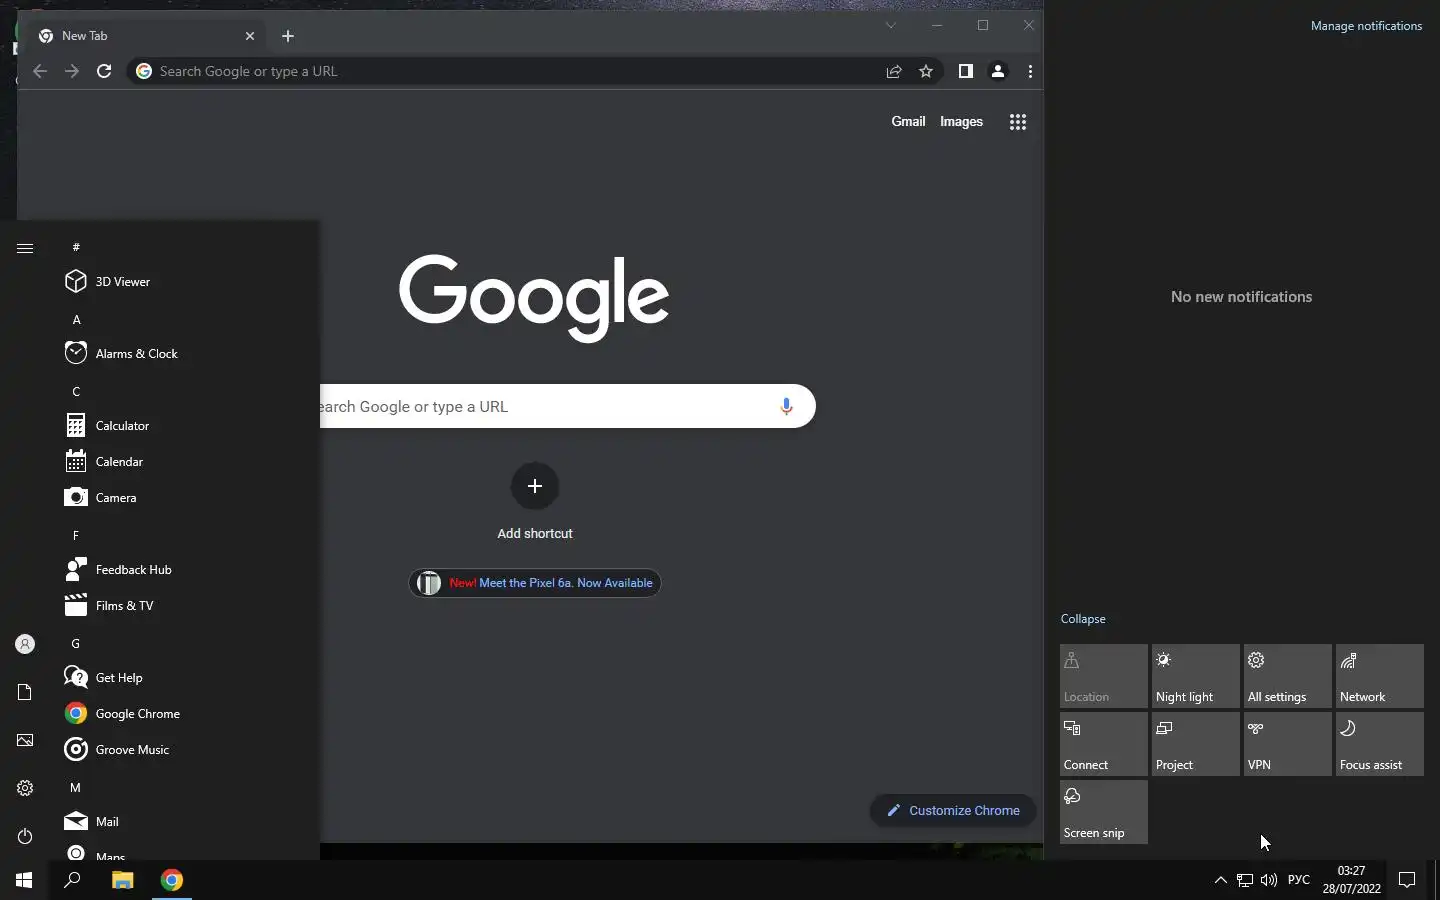Image resolution: width=1440 pixels, height=900 pixels.
Task: Open volume control in tray
Action: tap(1269, 880)
